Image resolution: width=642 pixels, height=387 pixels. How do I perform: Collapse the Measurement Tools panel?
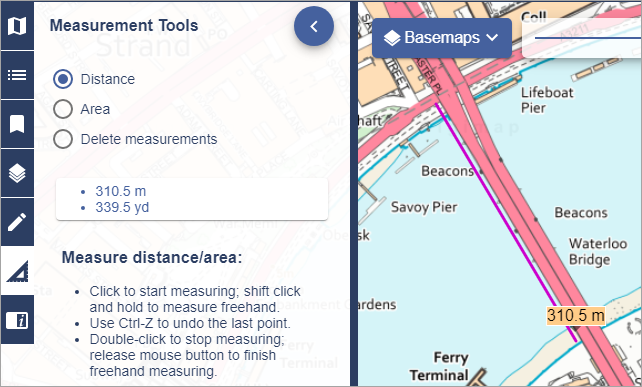click(x=314, y=27)
